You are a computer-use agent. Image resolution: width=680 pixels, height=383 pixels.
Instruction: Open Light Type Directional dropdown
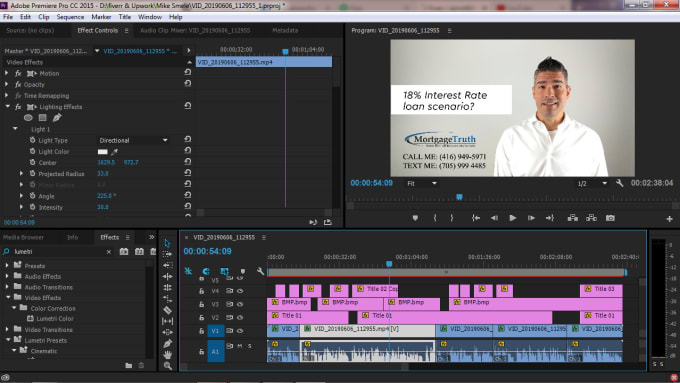point(133,141)
